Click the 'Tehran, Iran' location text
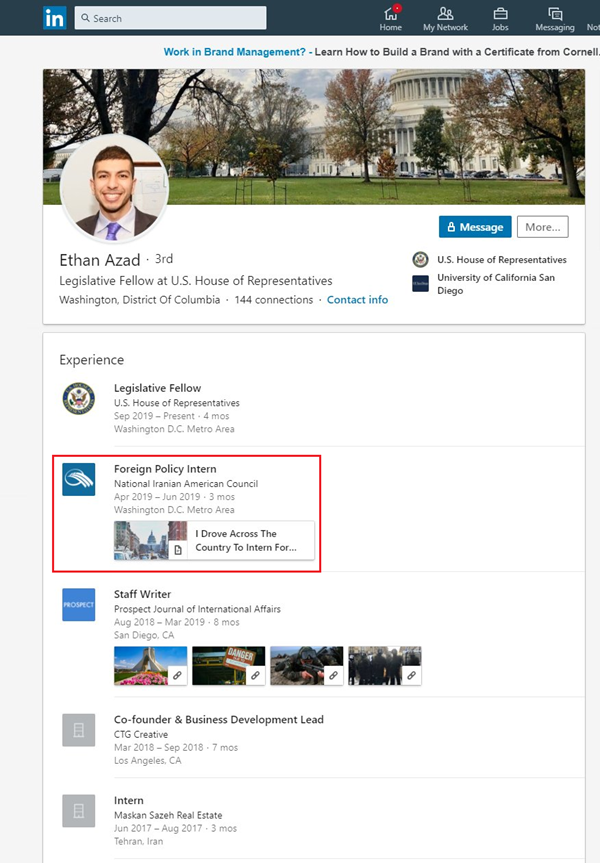The image size is (600, 863). 138,841
